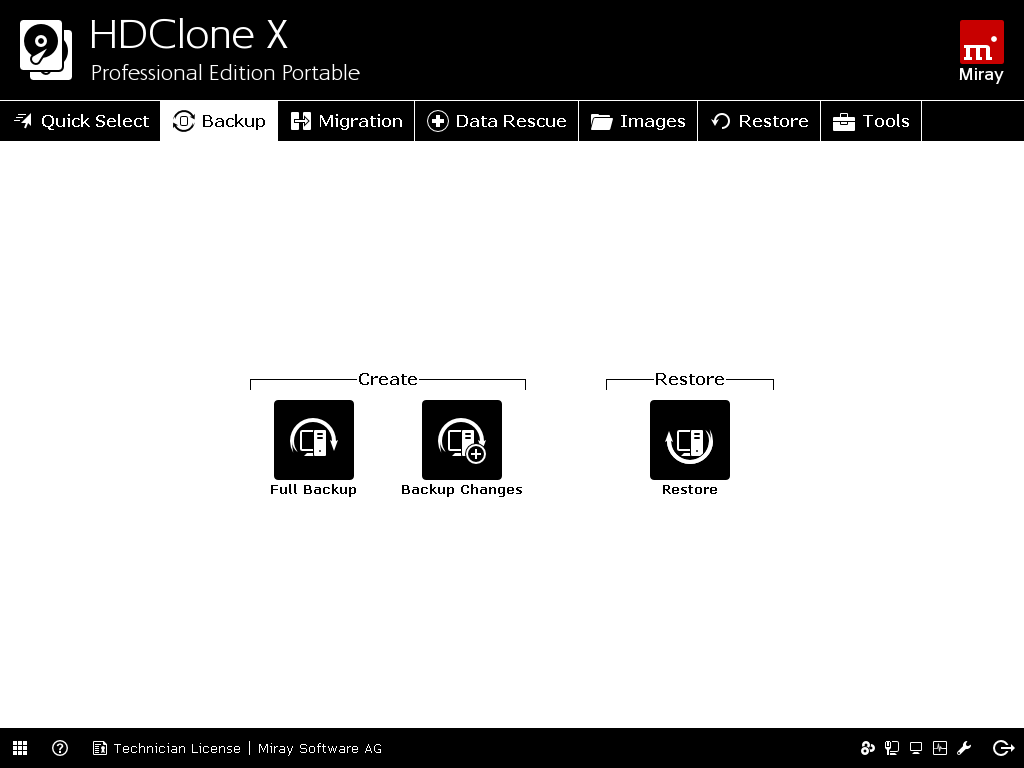
Task: Switch to the Tools tab
Action: pos(871,121)
